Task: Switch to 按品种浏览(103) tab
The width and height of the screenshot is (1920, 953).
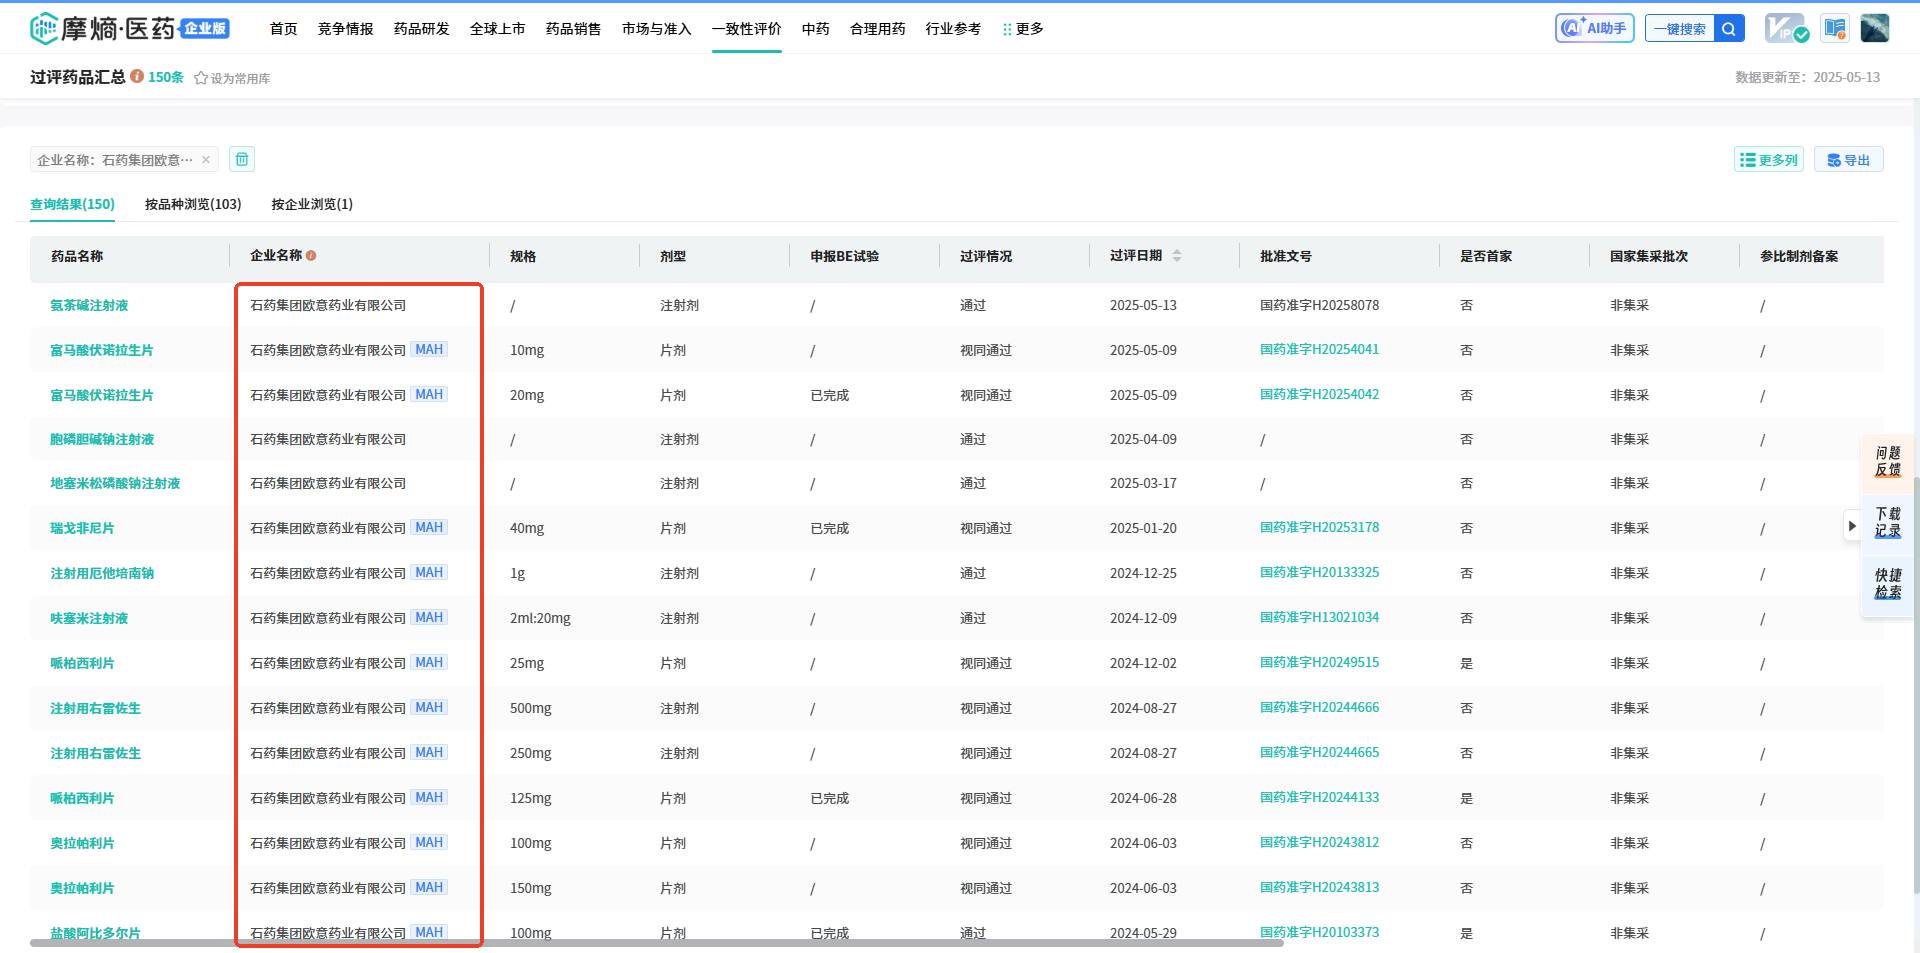Action: (193, 204)
